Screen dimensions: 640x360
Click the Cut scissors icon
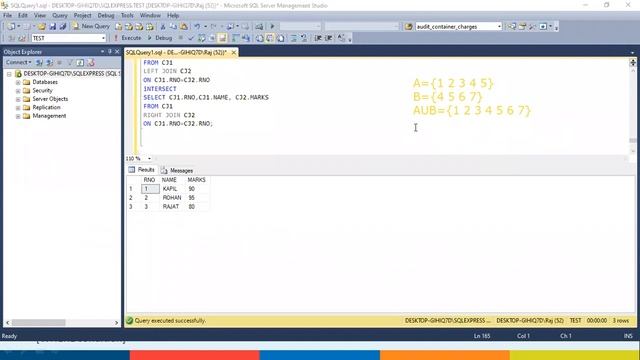(163, 27)
